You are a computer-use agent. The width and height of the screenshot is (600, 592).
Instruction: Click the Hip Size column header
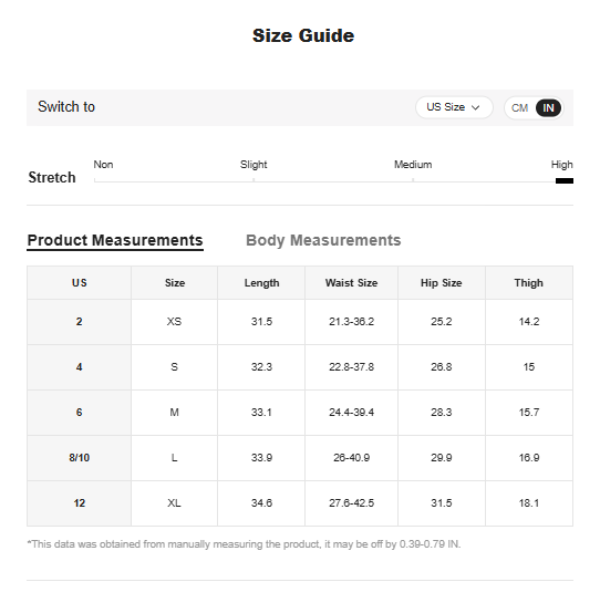click(441, 283)
